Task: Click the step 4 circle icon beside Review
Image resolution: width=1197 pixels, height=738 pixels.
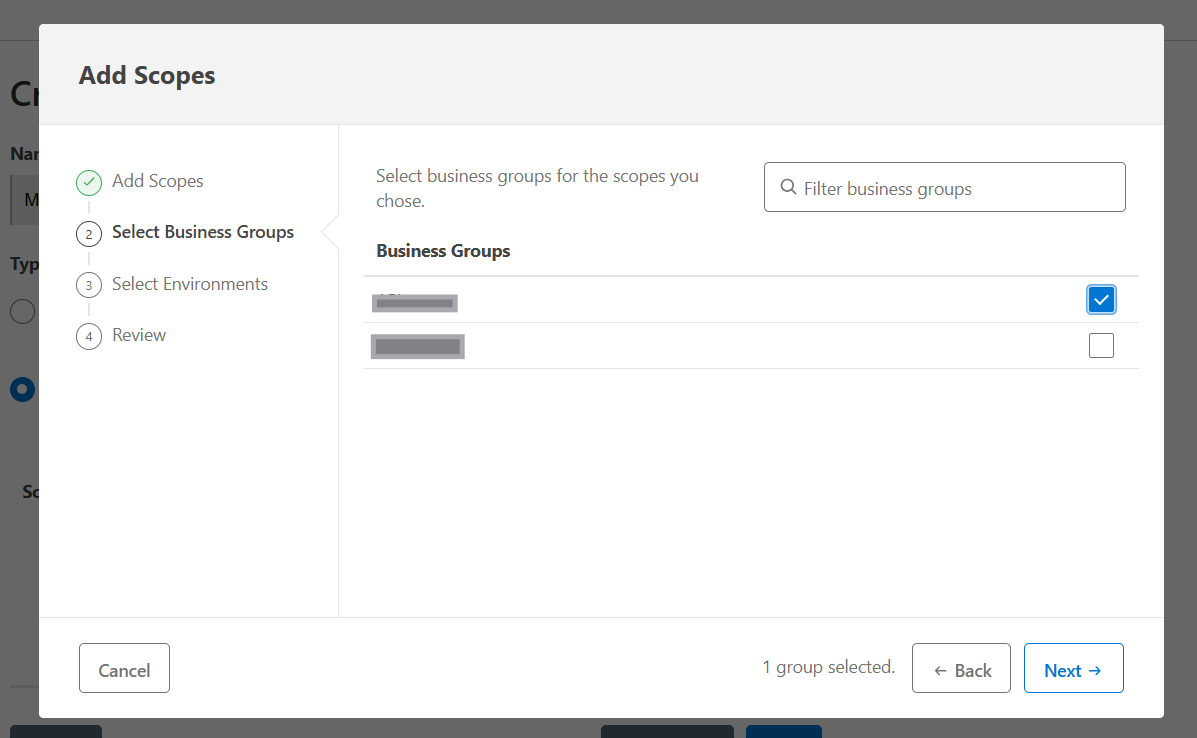Action: 89,336
